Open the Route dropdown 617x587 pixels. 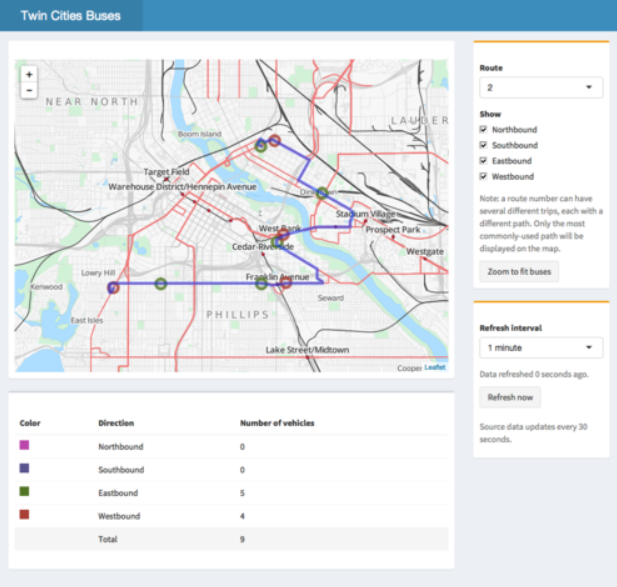(x=540, y=88)
